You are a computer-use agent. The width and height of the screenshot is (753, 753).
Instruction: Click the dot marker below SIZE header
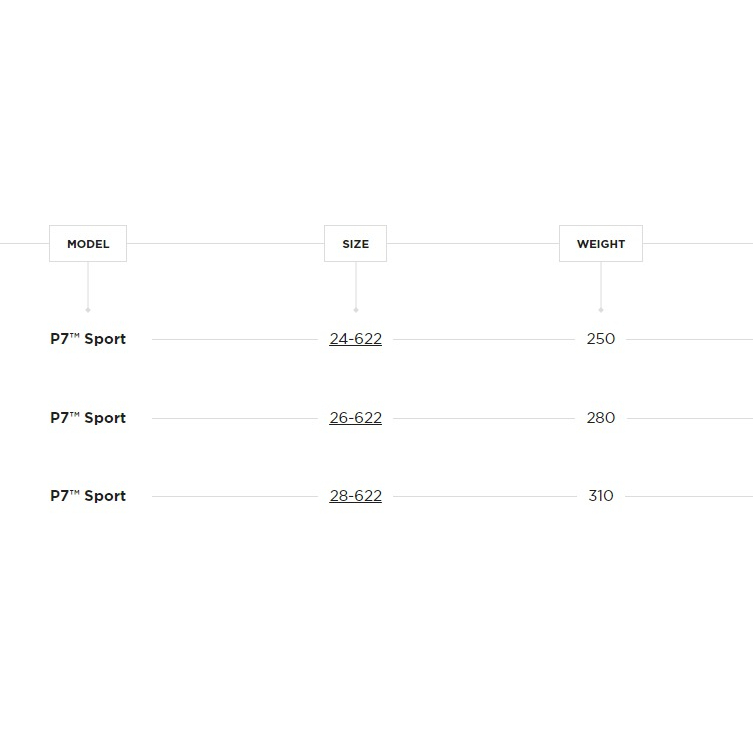click(x=355, y=310)
